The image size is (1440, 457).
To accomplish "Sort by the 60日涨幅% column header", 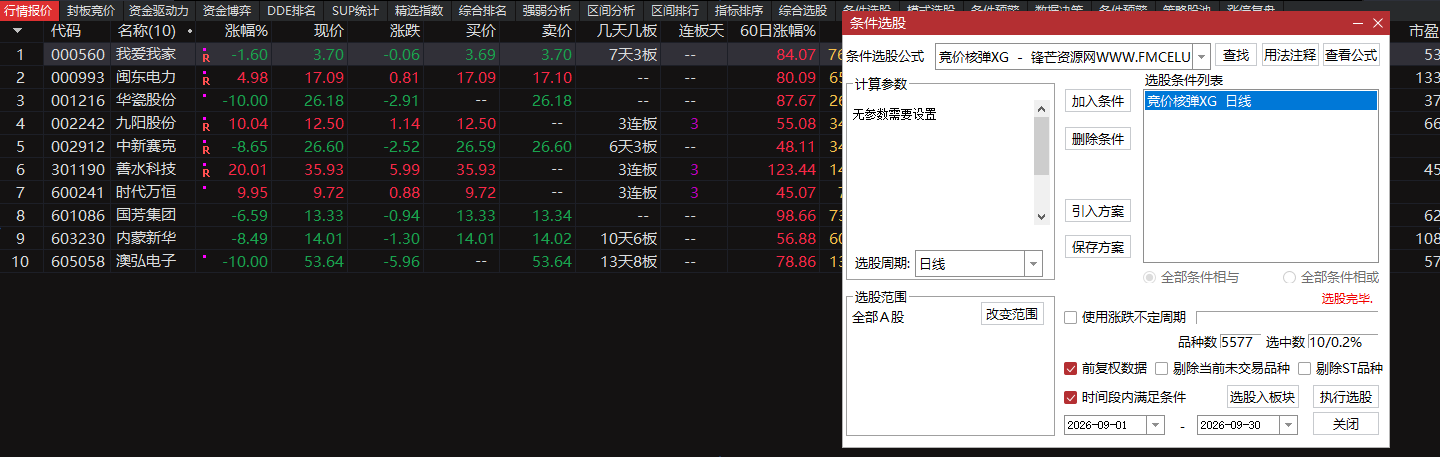I will [x=778, y=31].
